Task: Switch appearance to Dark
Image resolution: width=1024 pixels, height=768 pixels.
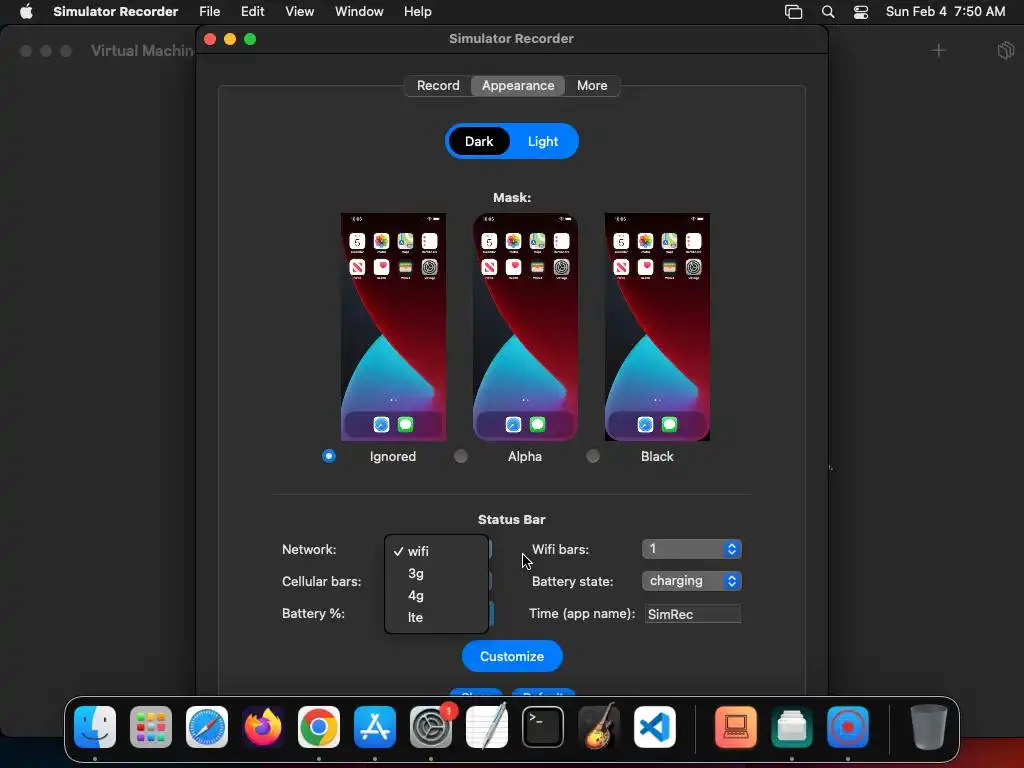Action: click(x=479, y=142)
